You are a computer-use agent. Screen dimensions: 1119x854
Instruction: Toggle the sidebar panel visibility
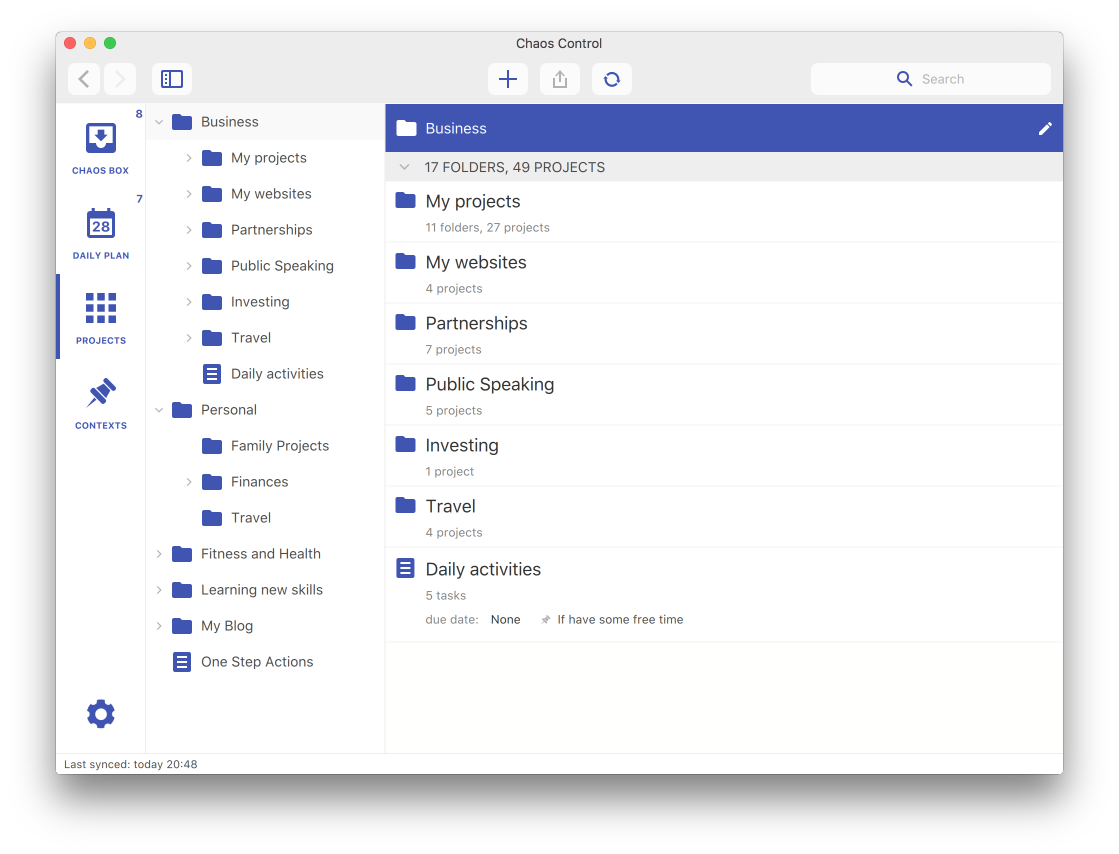pos(172,79)
